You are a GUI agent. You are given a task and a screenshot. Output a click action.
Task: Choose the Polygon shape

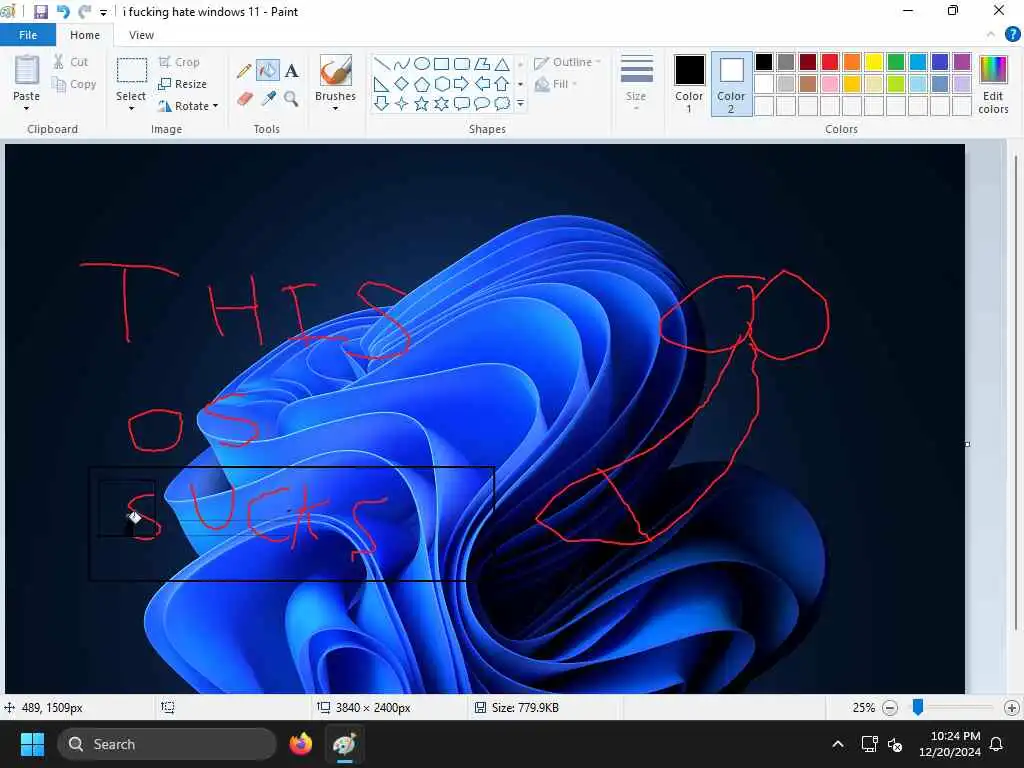coord(482,64)
